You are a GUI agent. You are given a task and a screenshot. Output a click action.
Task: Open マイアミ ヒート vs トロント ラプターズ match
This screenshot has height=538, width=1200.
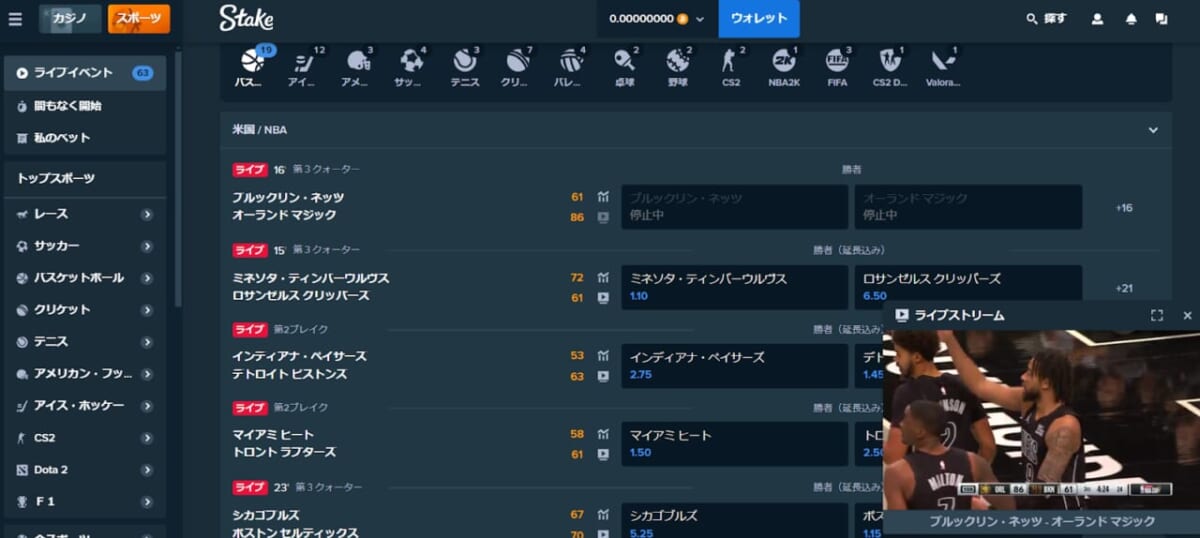tap(285, 444)
